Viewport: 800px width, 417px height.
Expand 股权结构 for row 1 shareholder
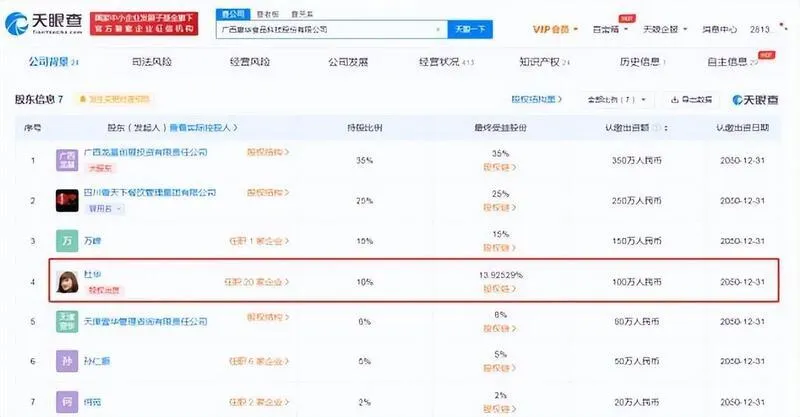tap(268, 152)
